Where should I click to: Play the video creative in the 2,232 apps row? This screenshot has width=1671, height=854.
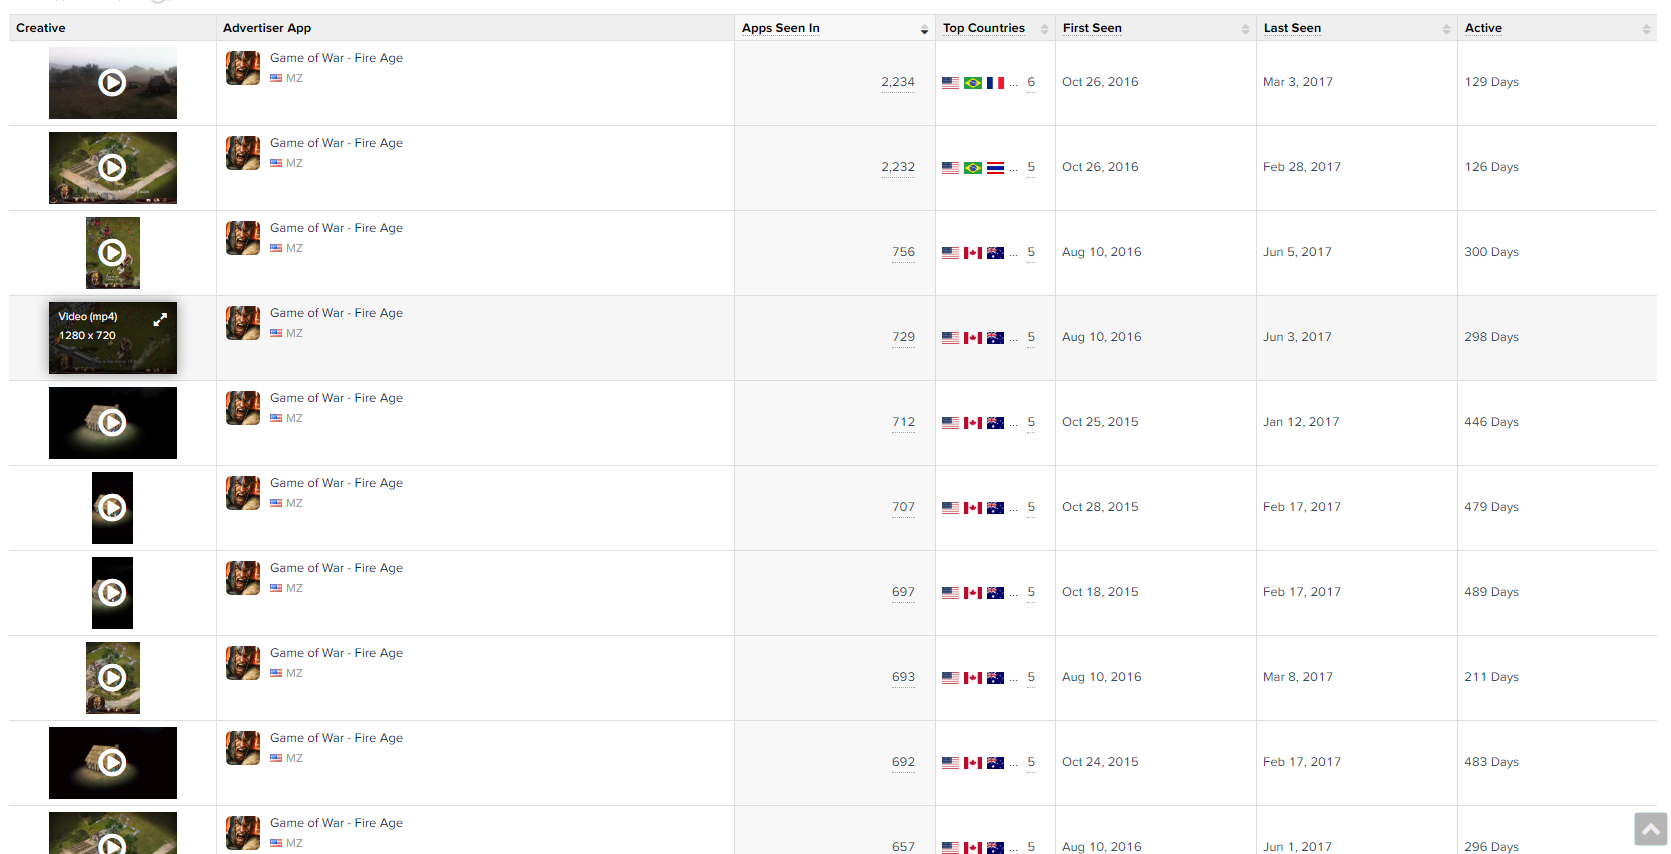tap(112, 168)
